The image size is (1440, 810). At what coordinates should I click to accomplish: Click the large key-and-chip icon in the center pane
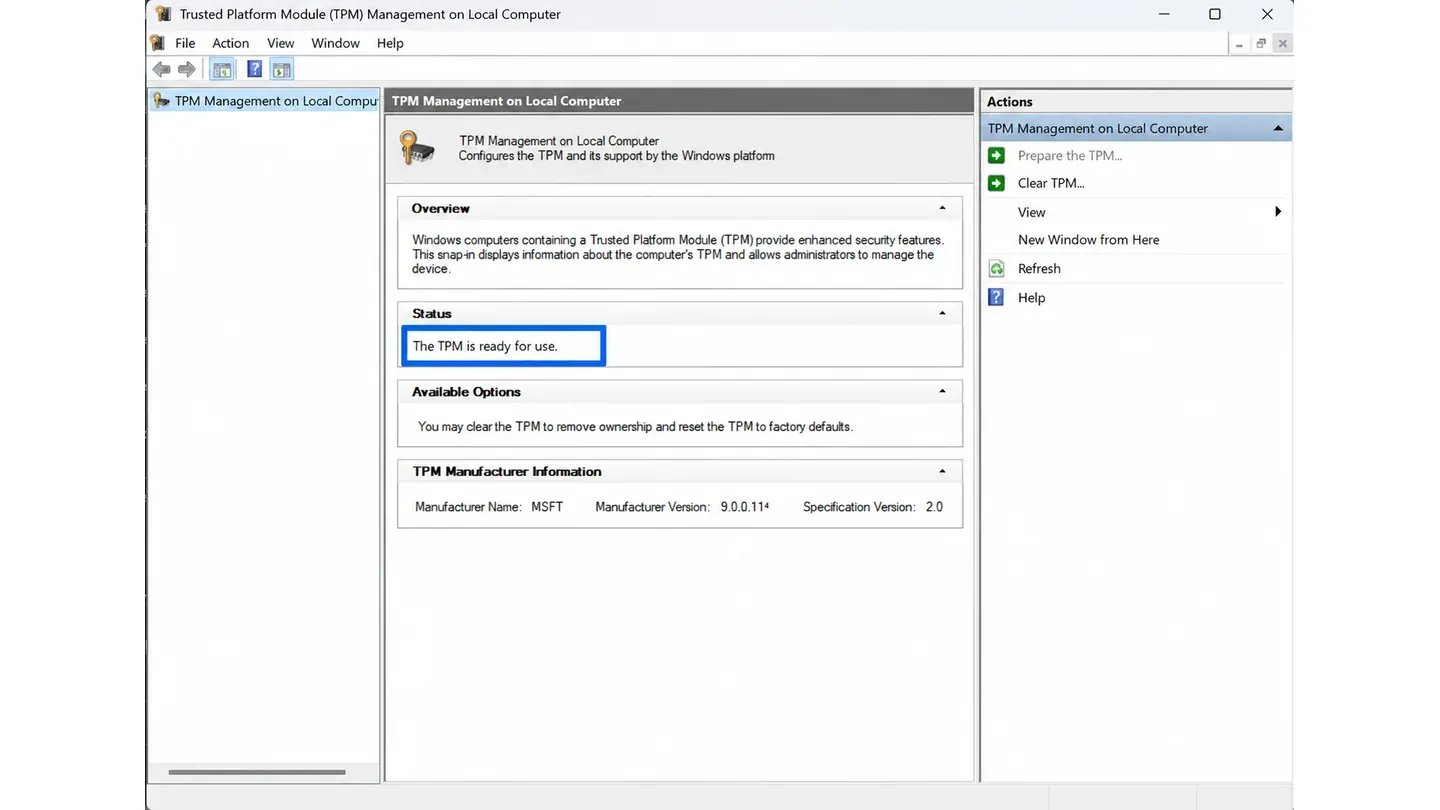(x=416, y=147)
